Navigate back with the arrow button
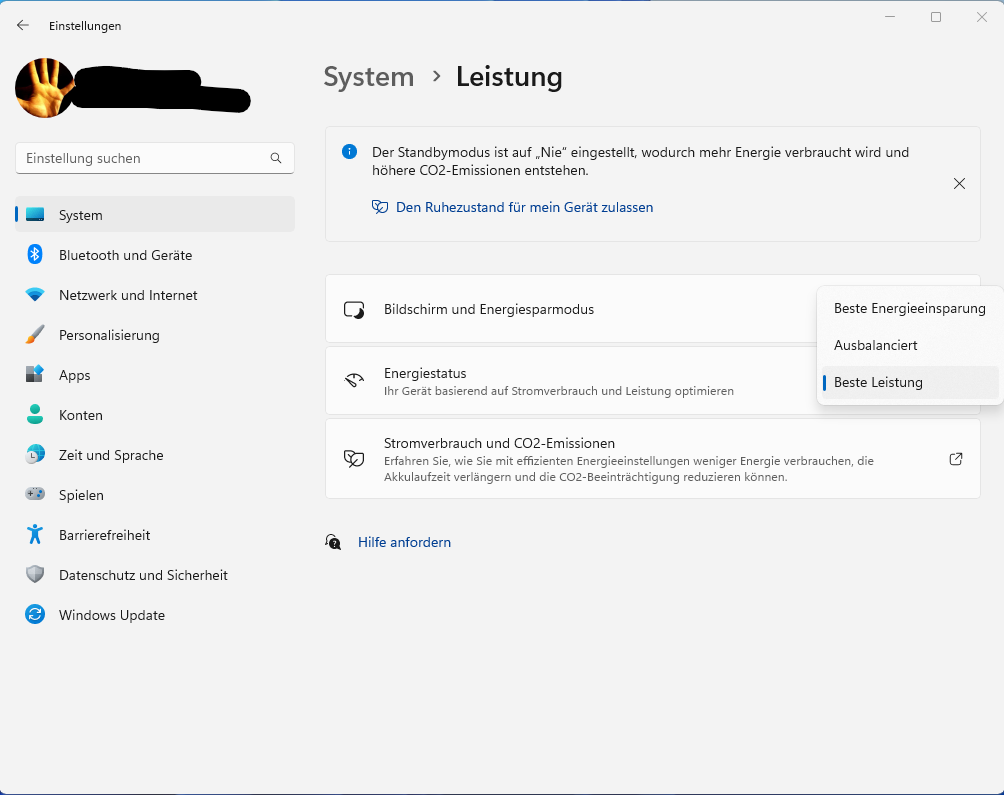The image size is (1004, 795). [x=23, y=25]
